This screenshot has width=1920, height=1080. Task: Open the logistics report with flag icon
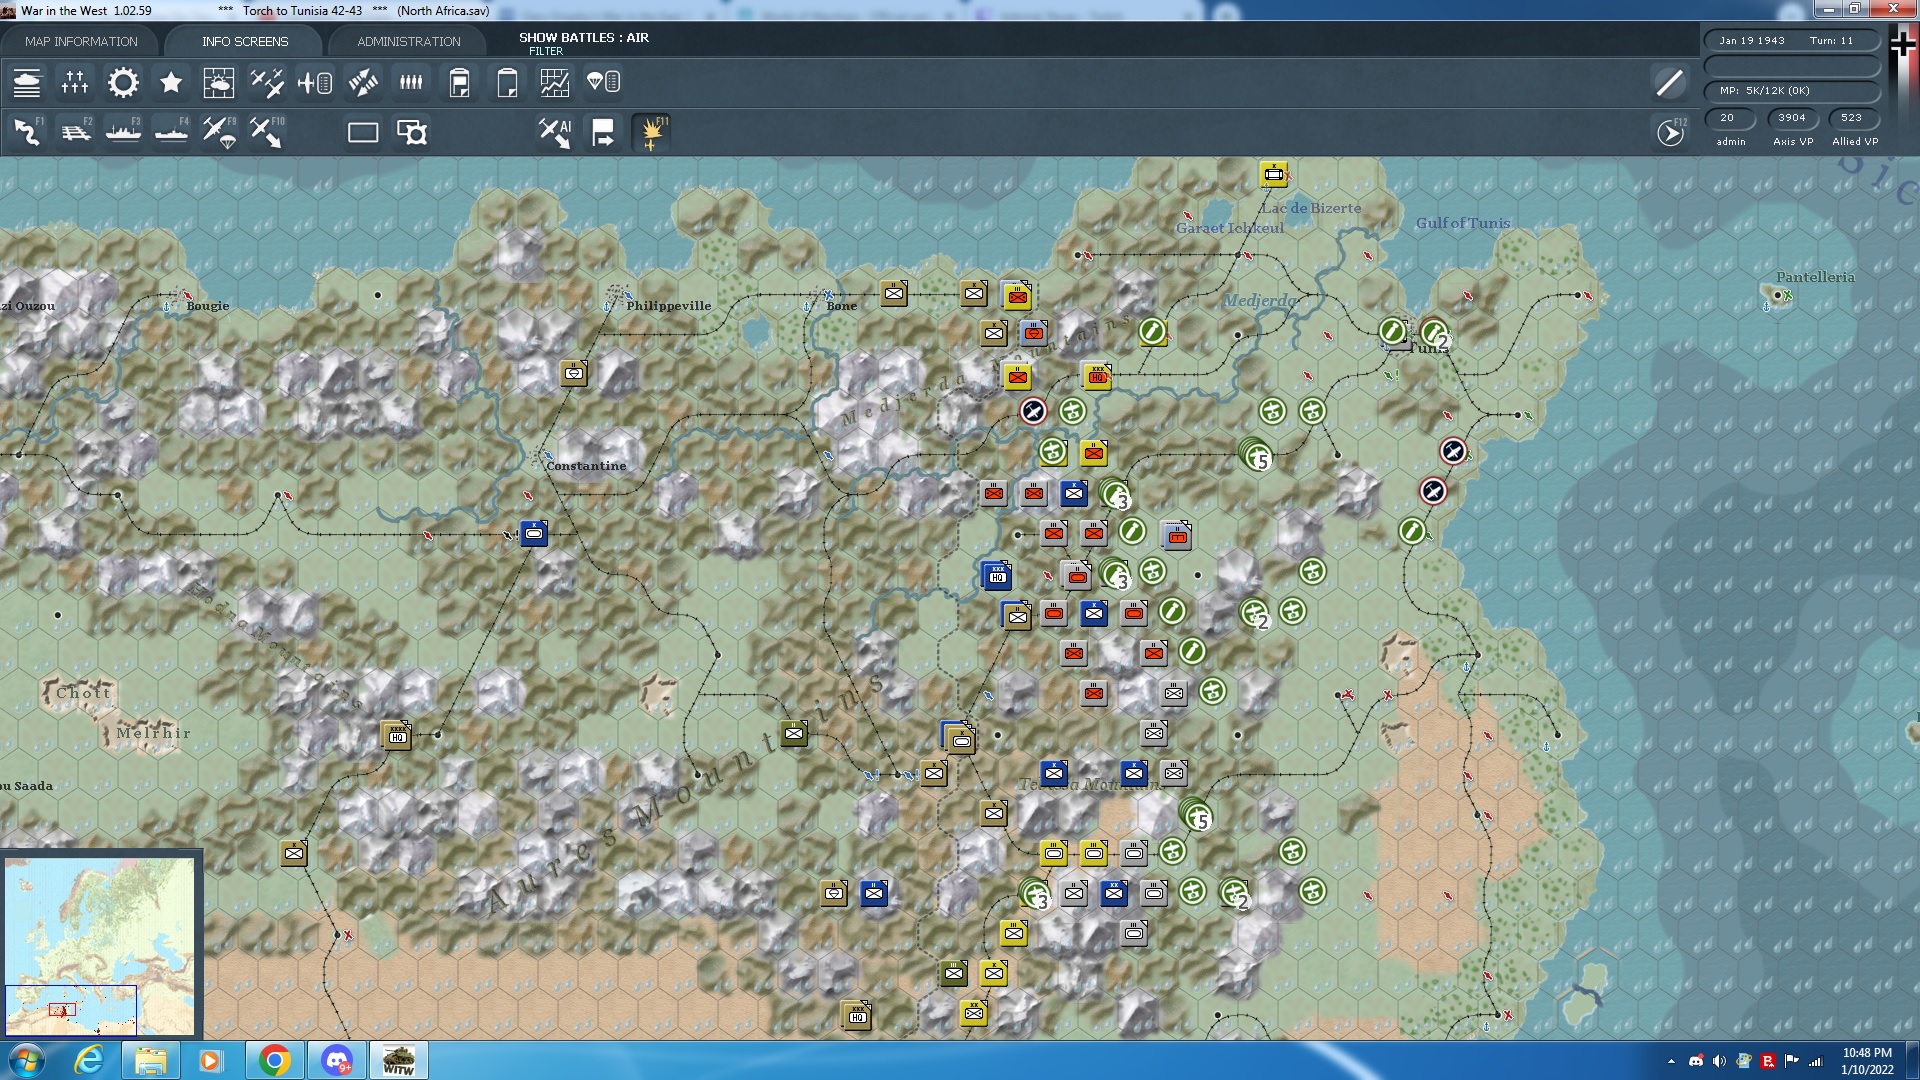click(459, 82)
